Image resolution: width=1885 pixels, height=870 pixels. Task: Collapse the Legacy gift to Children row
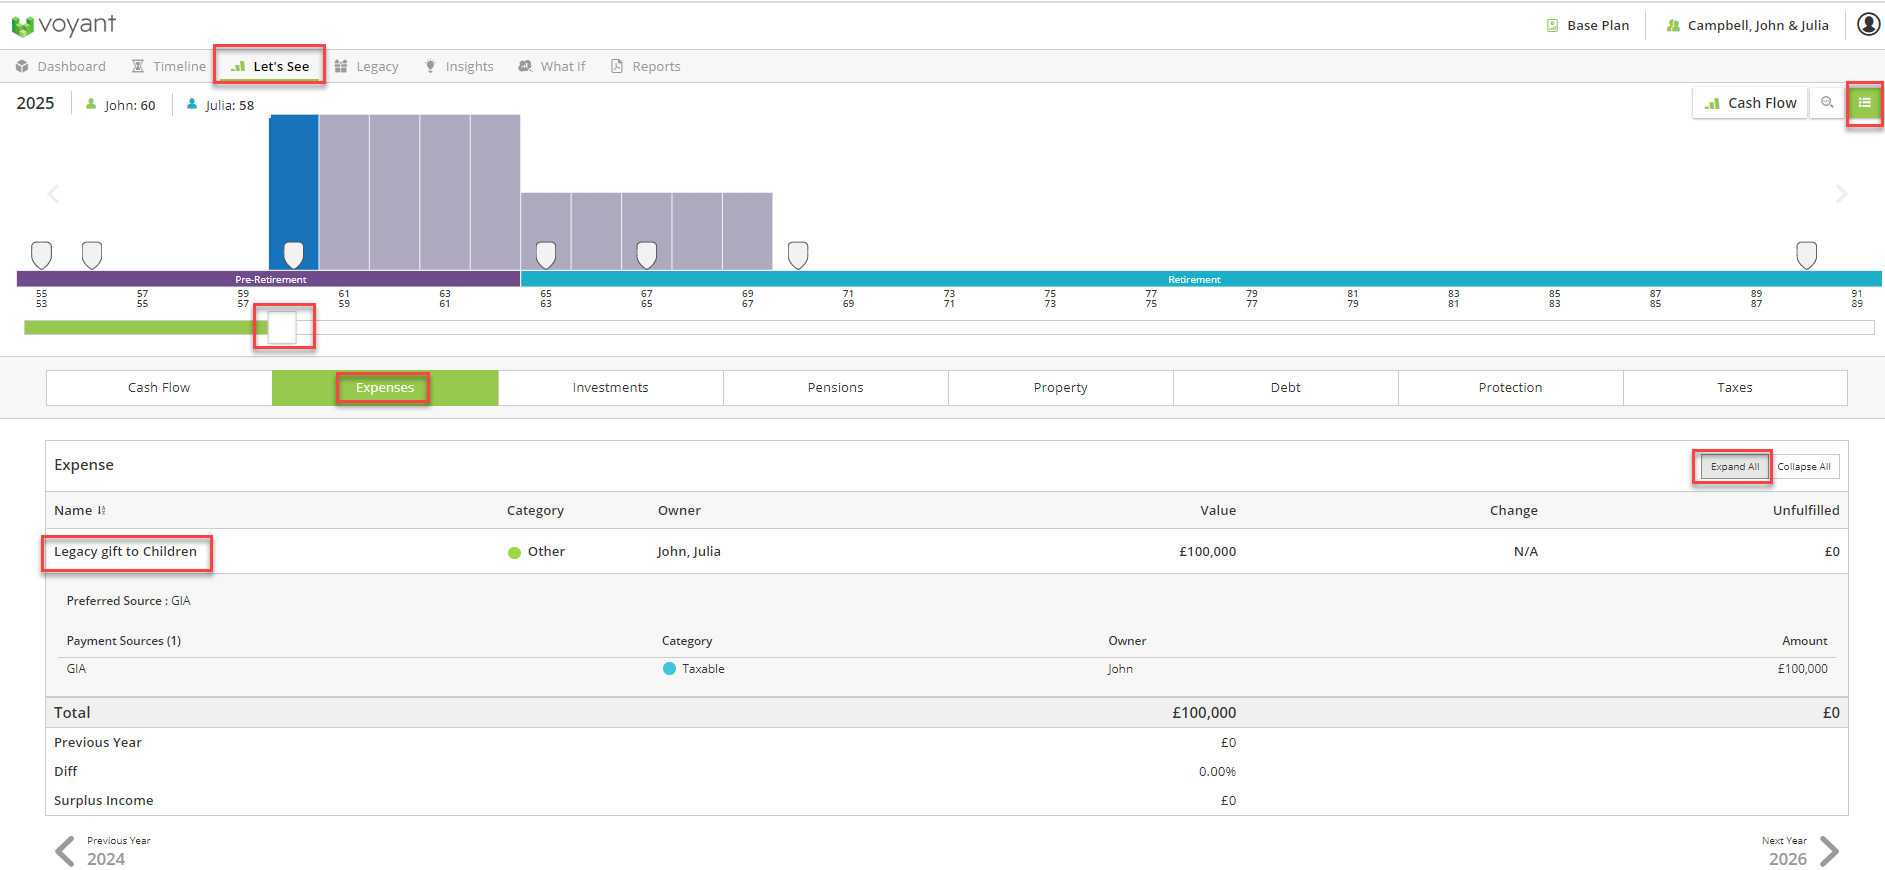point(125,552)
